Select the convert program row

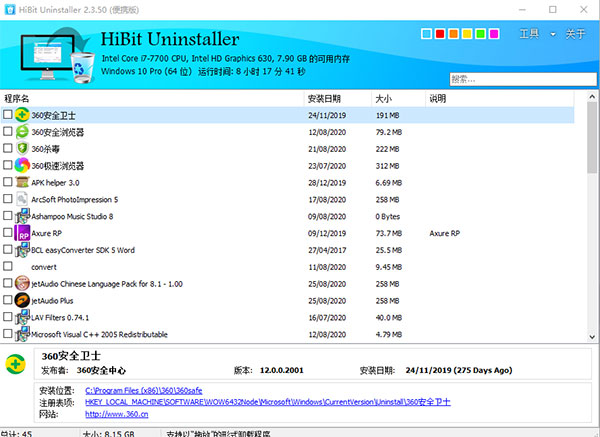tap(287, 267)
